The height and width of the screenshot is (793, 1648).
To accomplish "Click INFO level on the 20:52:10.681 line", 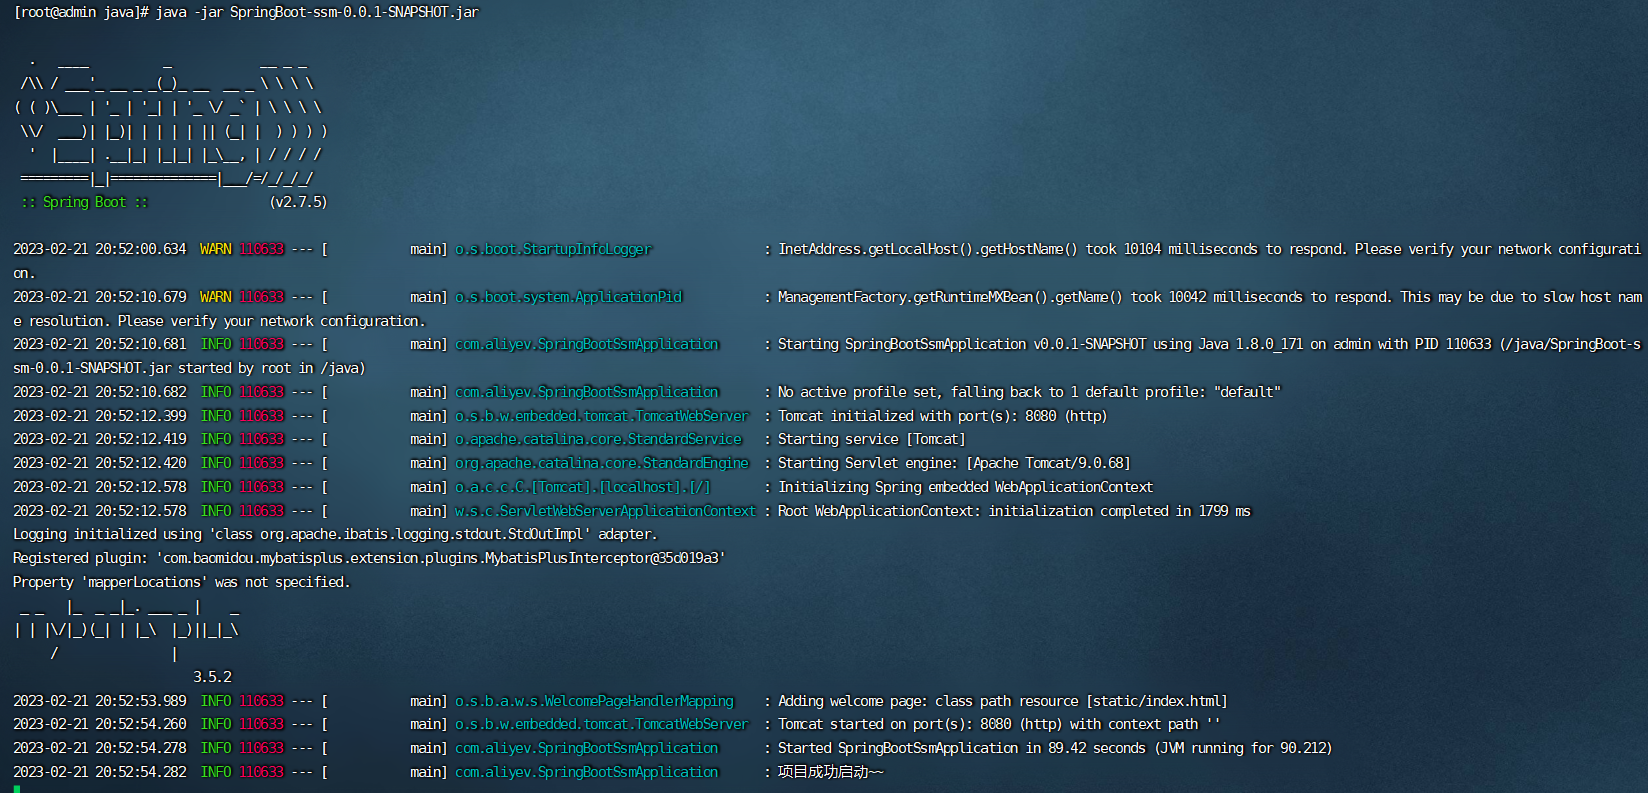I will coord(216,344).
